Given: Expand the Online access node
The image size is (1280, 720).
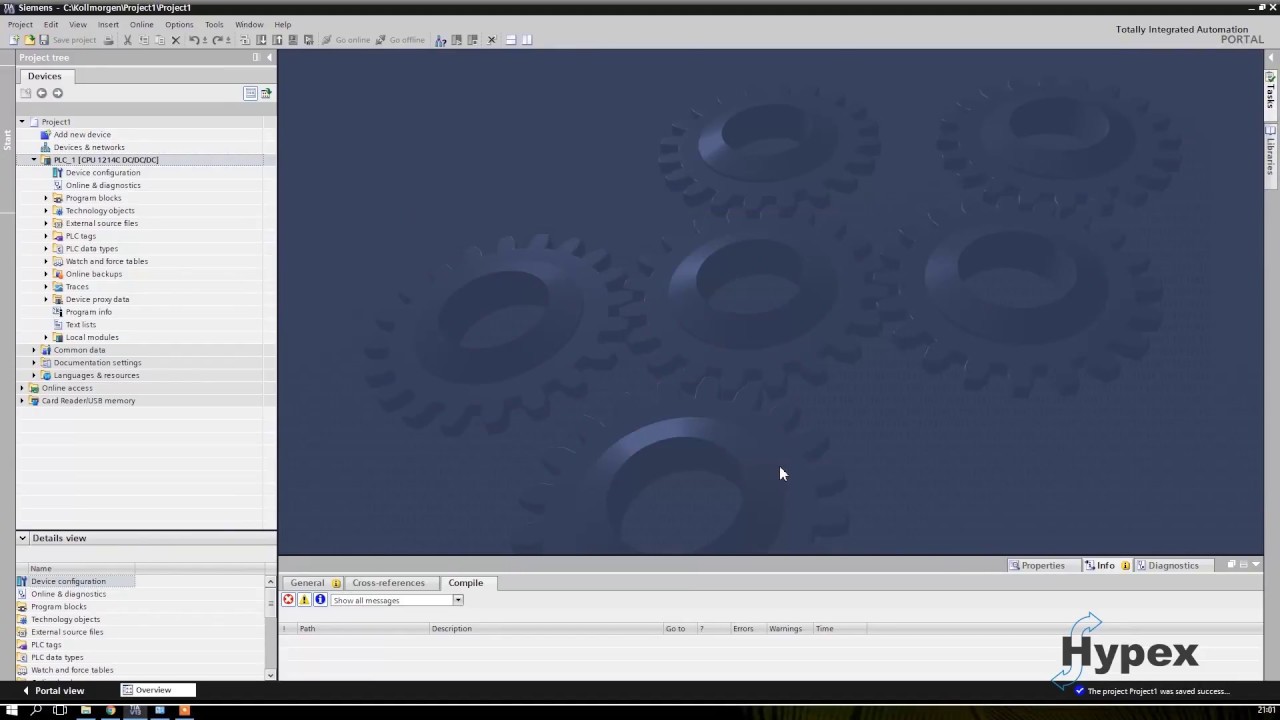Looking at the screenshot, I should [x=21, y=388].
